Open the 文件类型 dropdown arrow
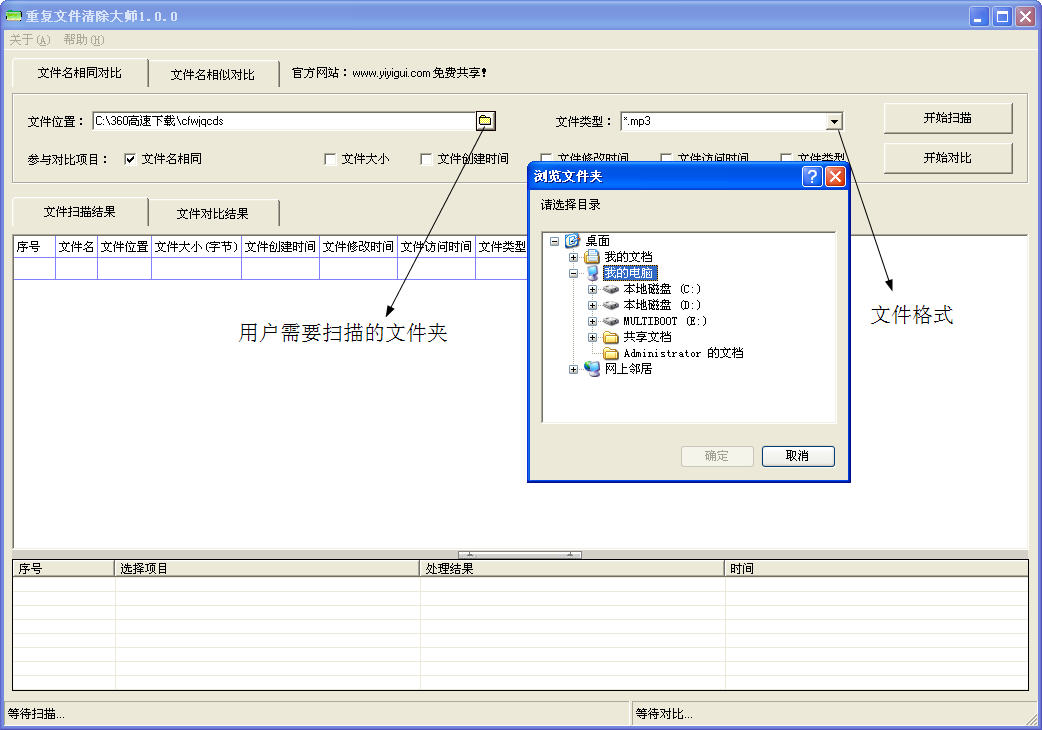The width and height of the screenshot is (1042, 730). 834,122
